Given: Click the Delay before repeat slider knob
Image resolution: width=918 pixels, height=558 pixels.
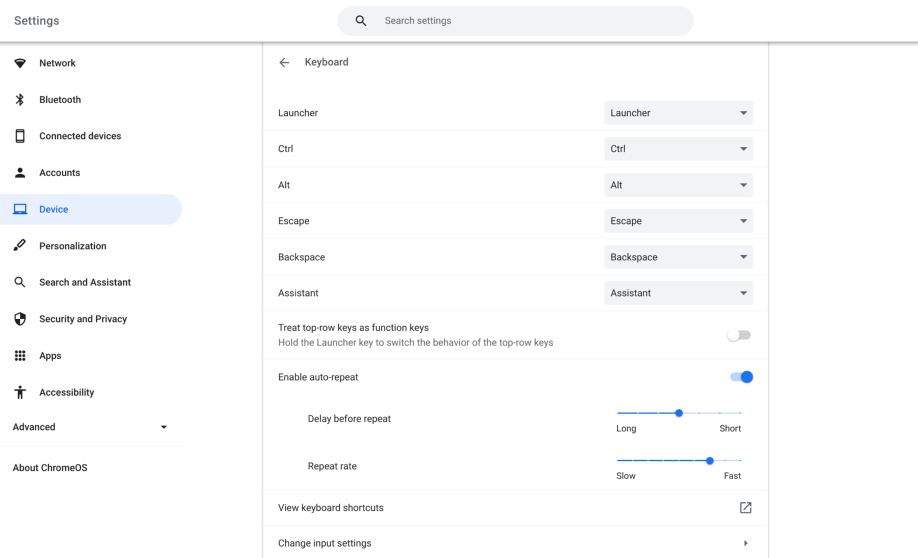Looking at the screenshot, I should [x=679, y=413].
